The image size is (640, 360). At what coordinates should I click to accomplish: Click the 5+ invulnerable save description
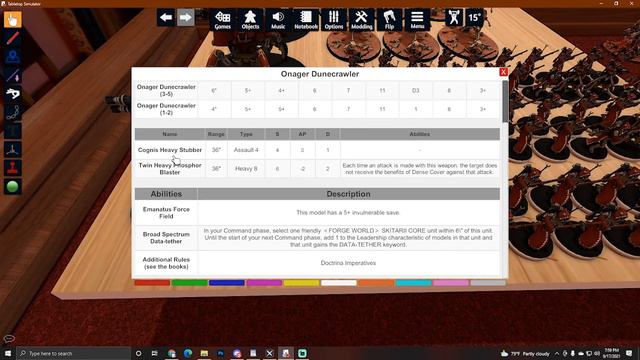click(x=348, y=213)
